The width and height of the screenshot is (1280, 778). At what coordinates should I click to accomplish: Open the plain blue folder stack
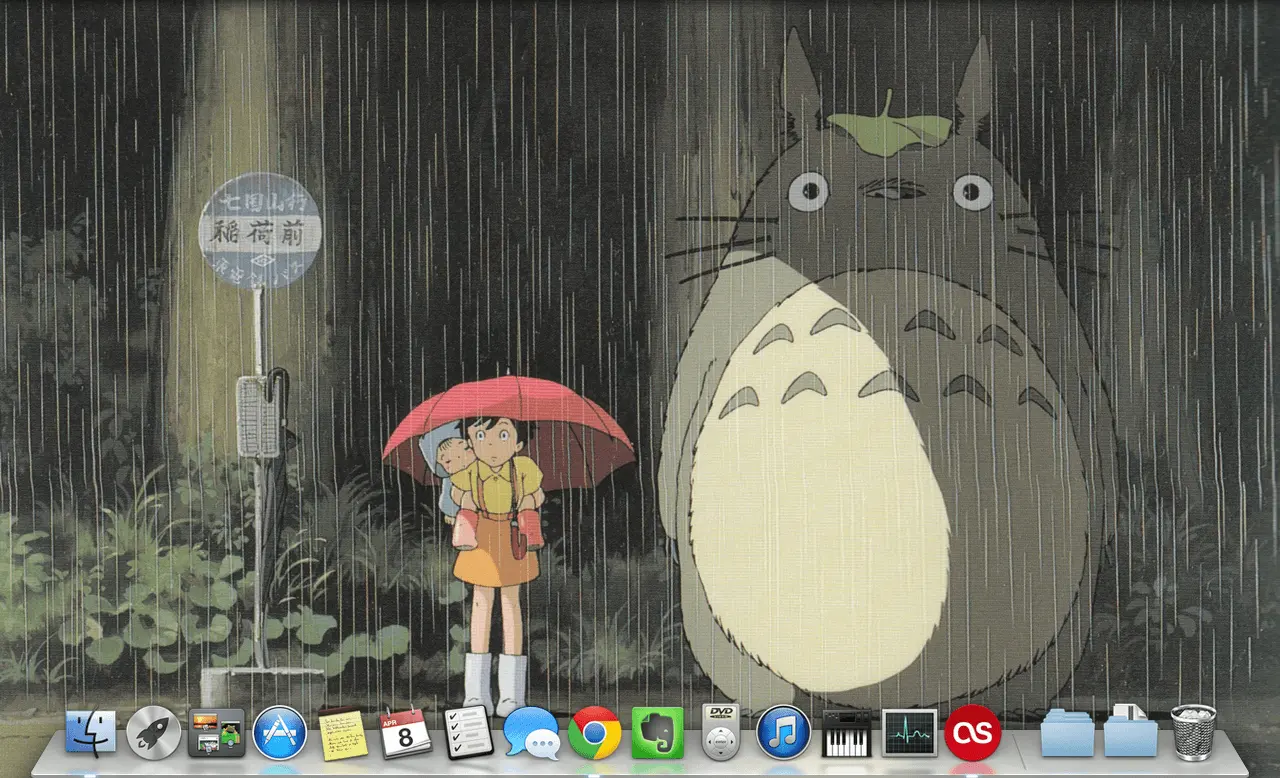click(1068, 734)
